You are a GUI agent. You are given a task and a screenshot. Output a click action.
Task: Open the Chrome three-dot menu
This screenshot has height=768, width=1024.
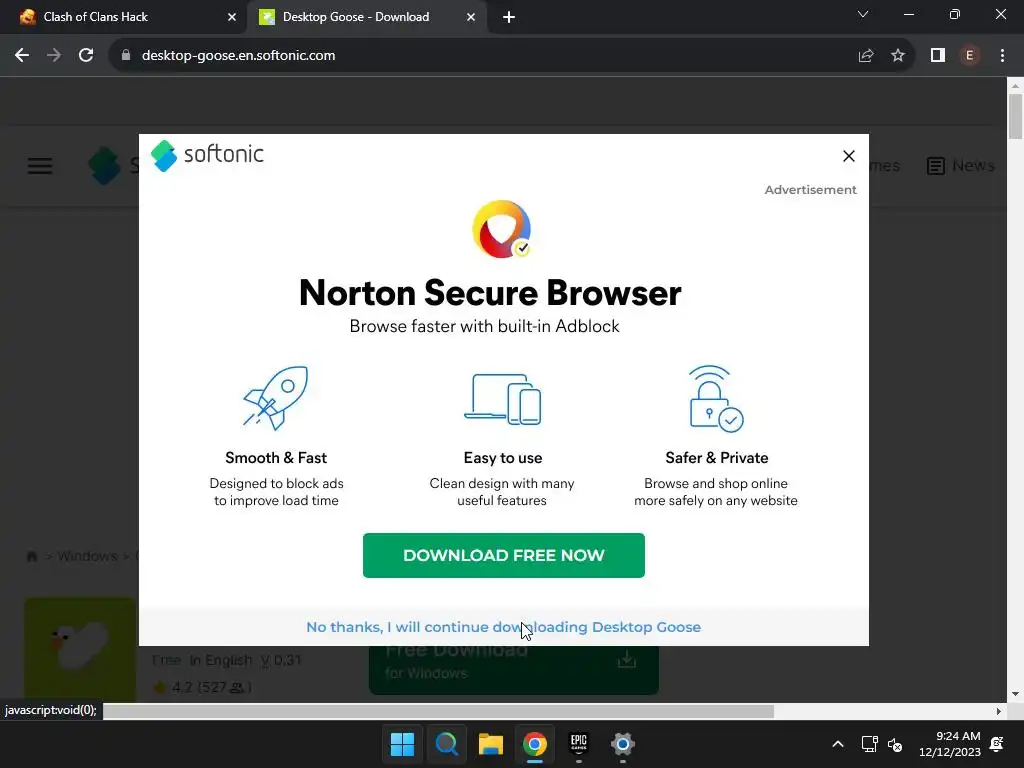tap(1002, 56)
